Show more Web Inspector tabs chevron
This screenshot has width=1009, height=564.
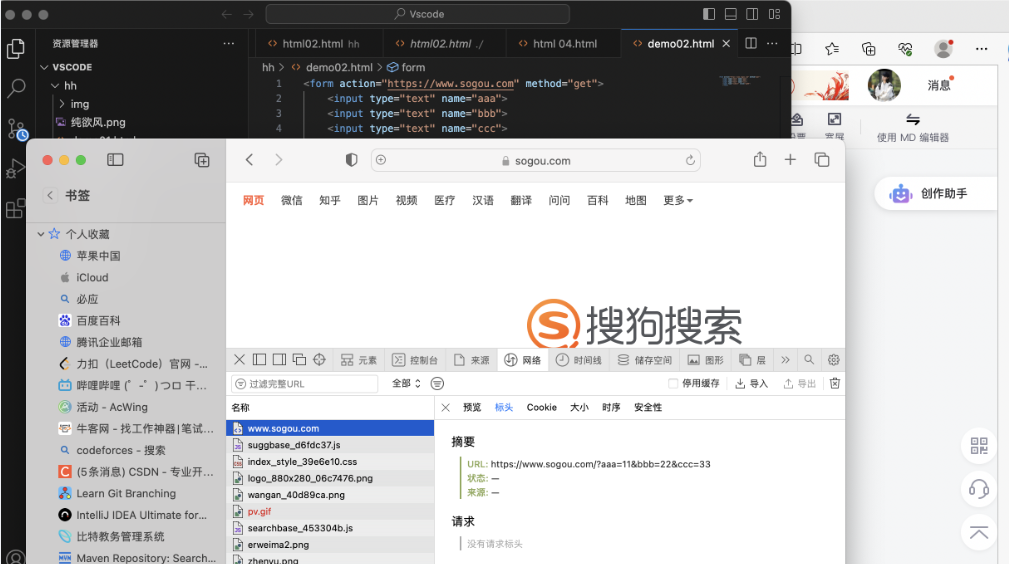point(785,360)
